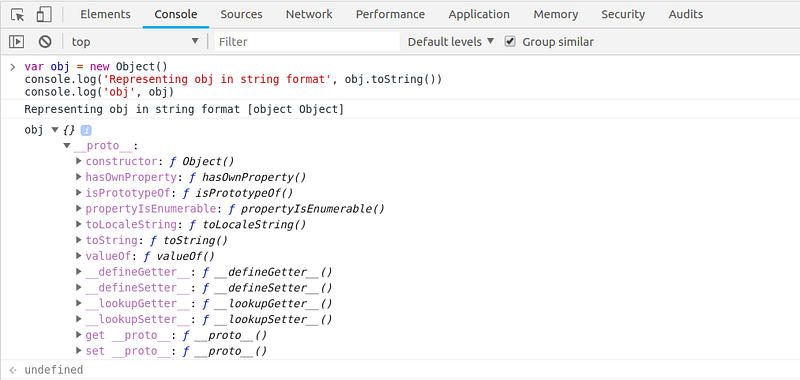Screen dimensions: 800x380
Task: Toggle the Group similar checkbox
Action: pos(510,41)
